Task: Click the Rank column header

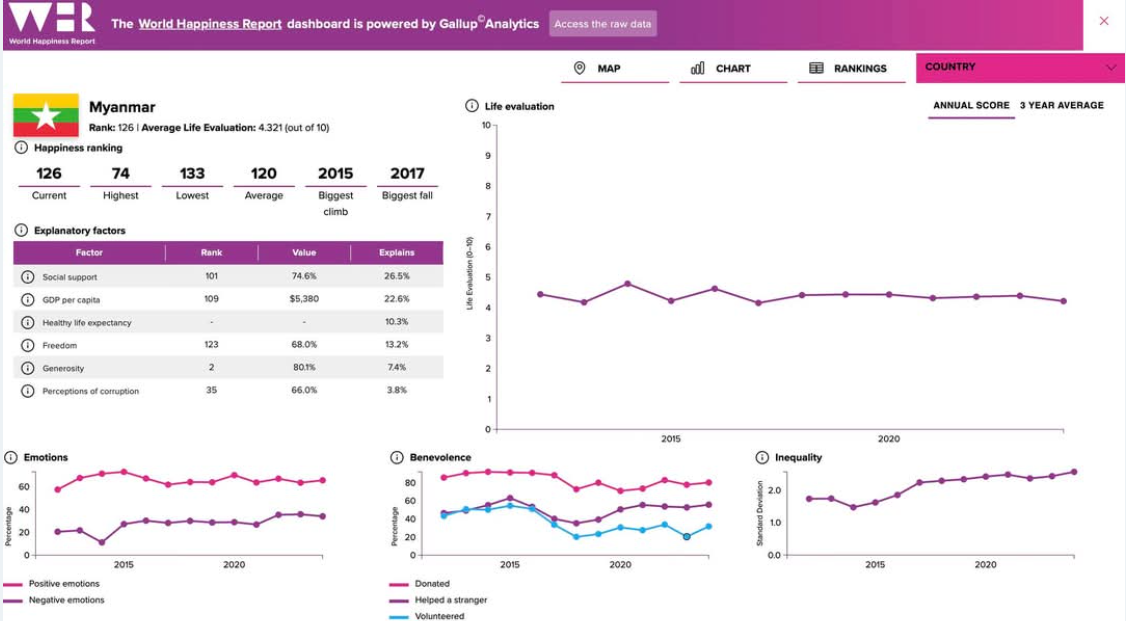Action: (211, 253)
